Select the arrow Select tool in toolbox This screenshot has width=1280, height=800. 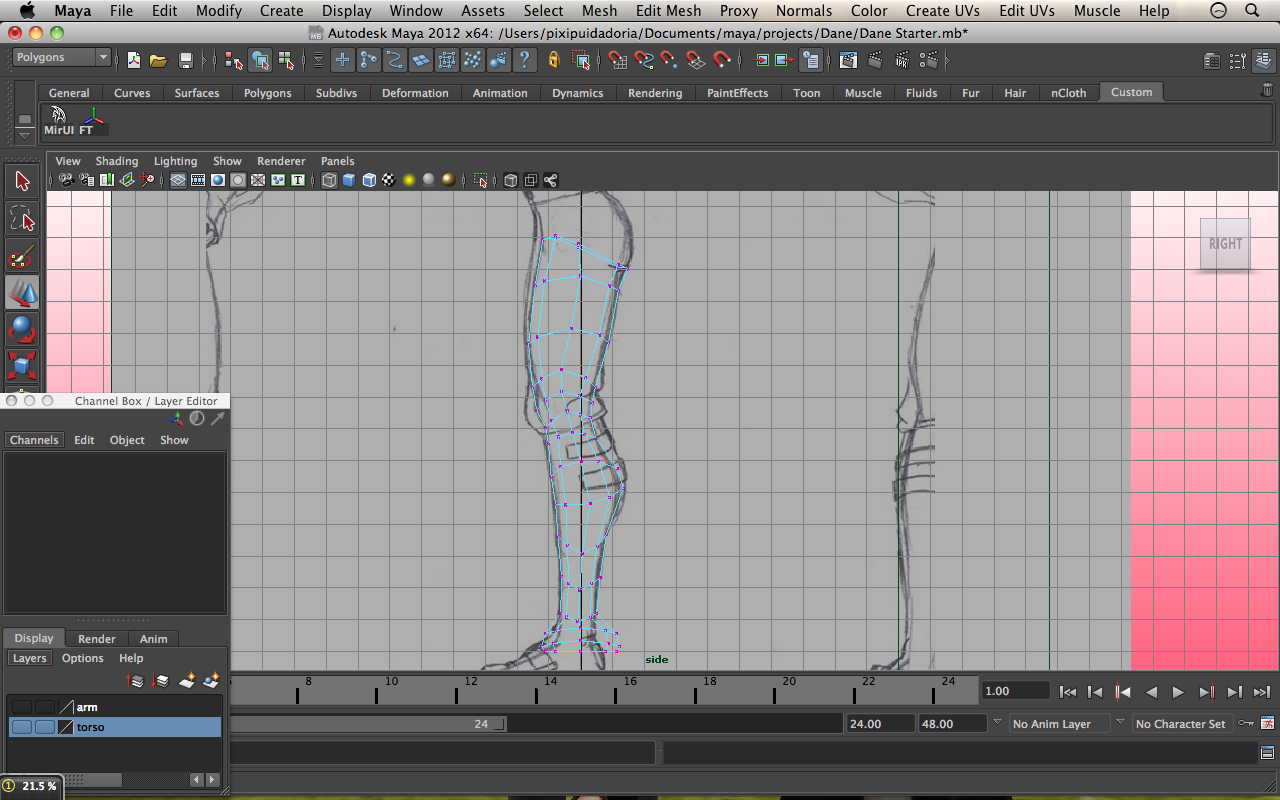pyautogui.click(x=22, y=181)
